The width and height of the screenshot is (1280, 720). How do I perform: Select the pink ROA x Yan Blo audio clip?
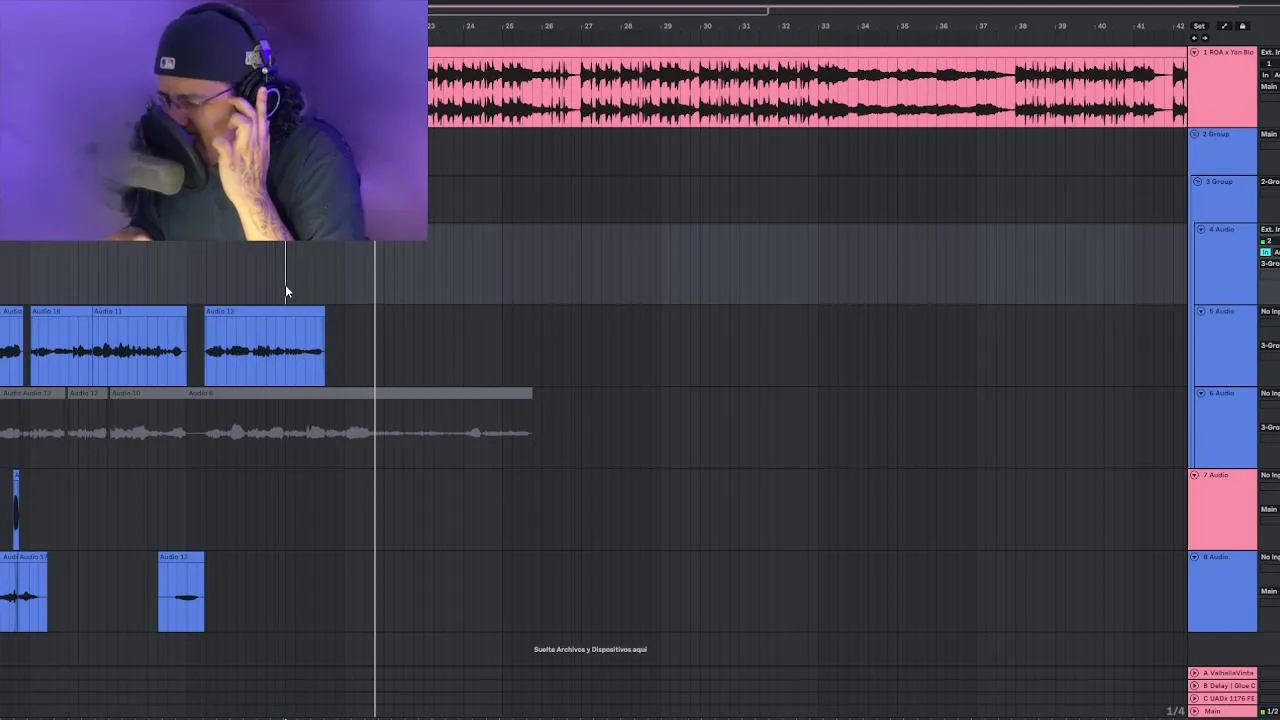pos(808,87)
